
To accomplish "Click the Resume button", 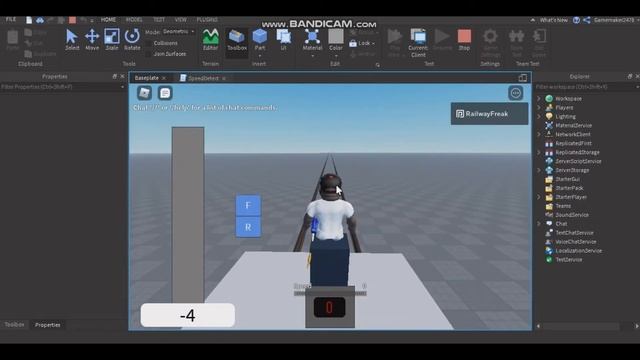I will [x=442, y=40].
